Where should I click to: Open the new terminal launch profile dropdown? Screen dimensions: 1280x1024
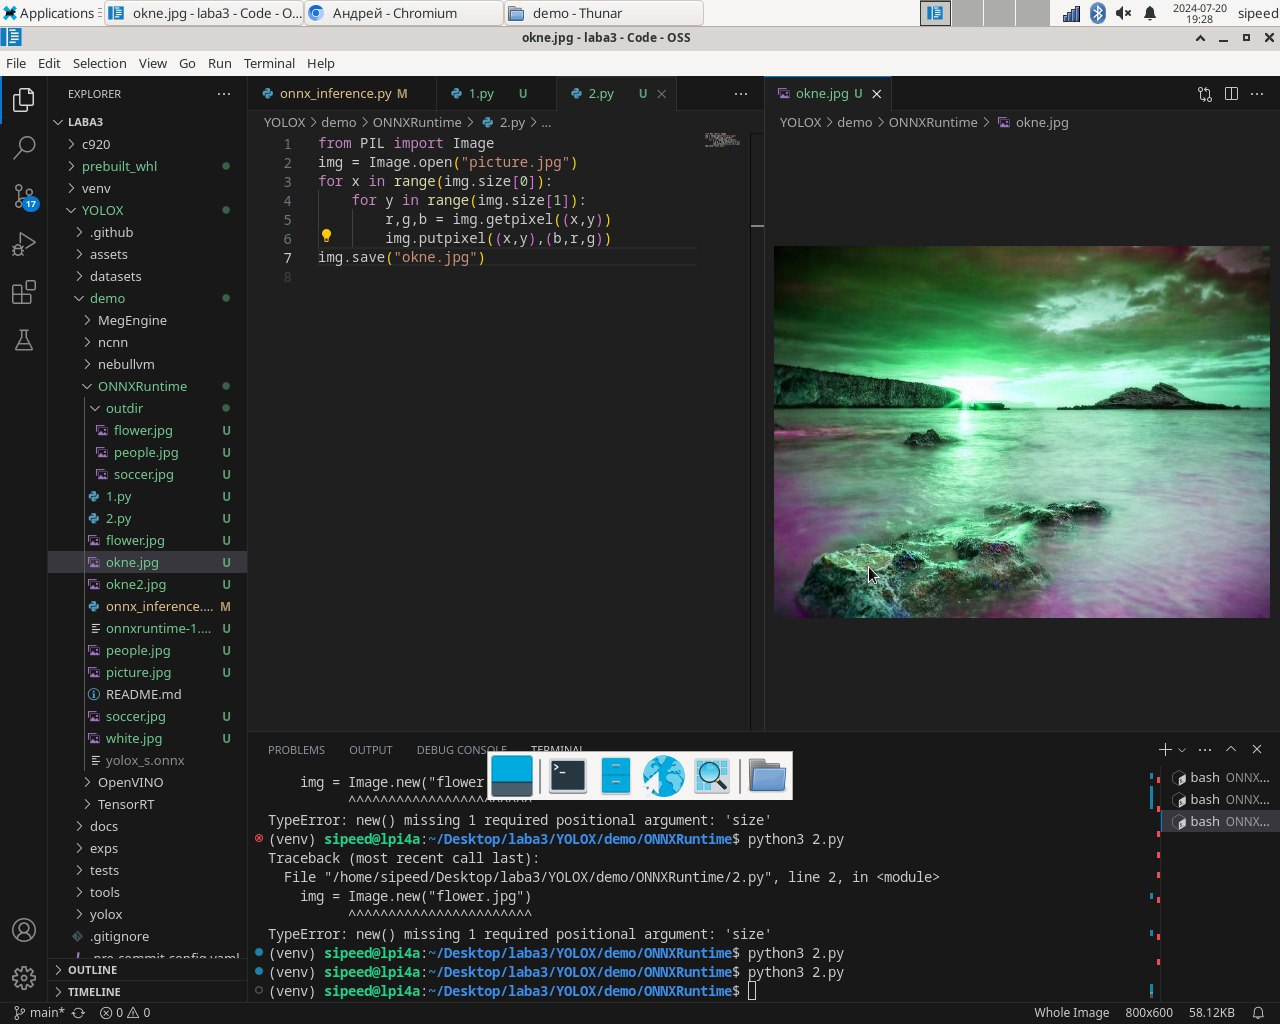click(1182, 750)
